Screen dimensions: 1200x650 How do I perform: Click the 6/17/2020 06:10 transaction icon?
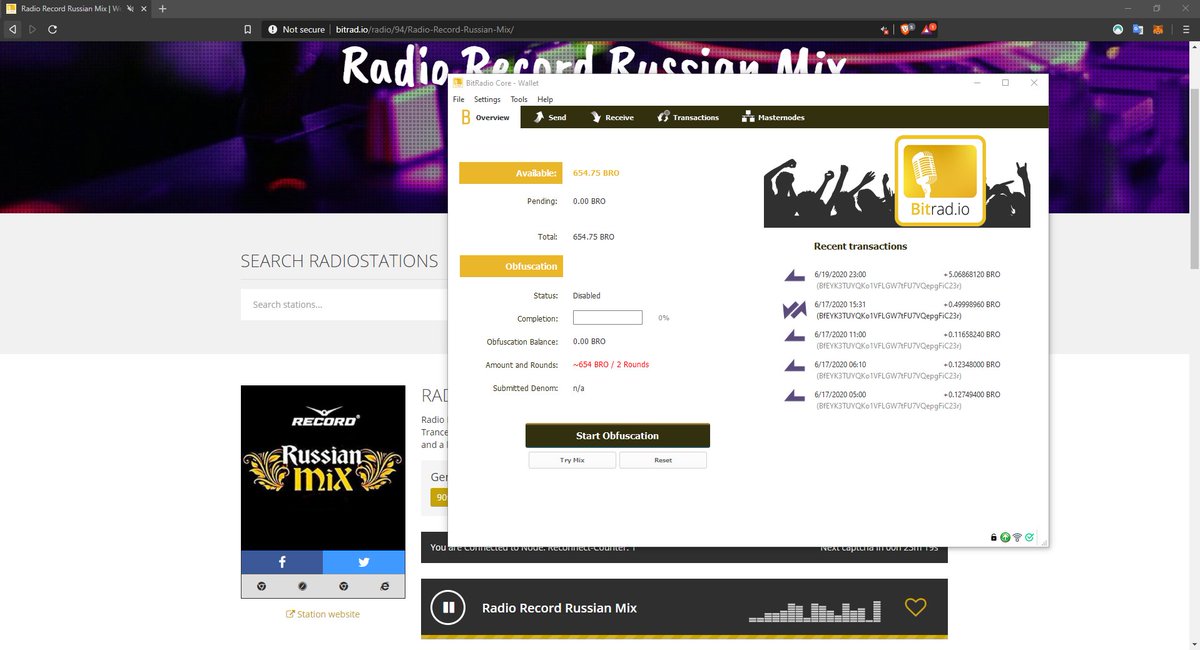point(795,367)
